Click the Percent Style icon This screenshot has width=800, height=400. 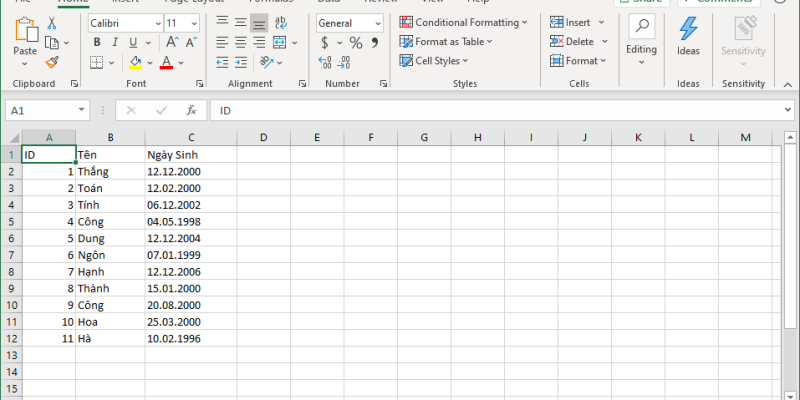point(356,43)
